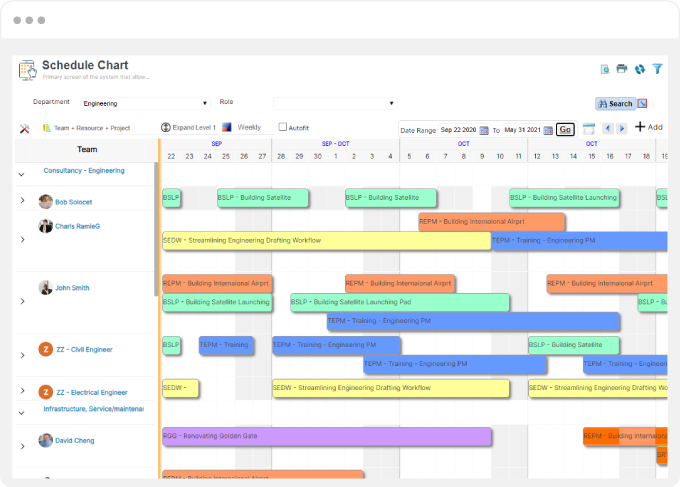Click the Go button
680x487 pixels.
tap(565, 129)
